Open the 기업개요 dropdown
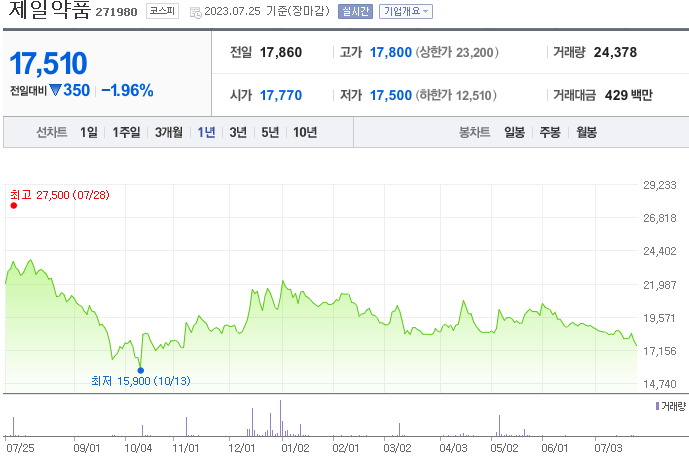 coord(406,11)
